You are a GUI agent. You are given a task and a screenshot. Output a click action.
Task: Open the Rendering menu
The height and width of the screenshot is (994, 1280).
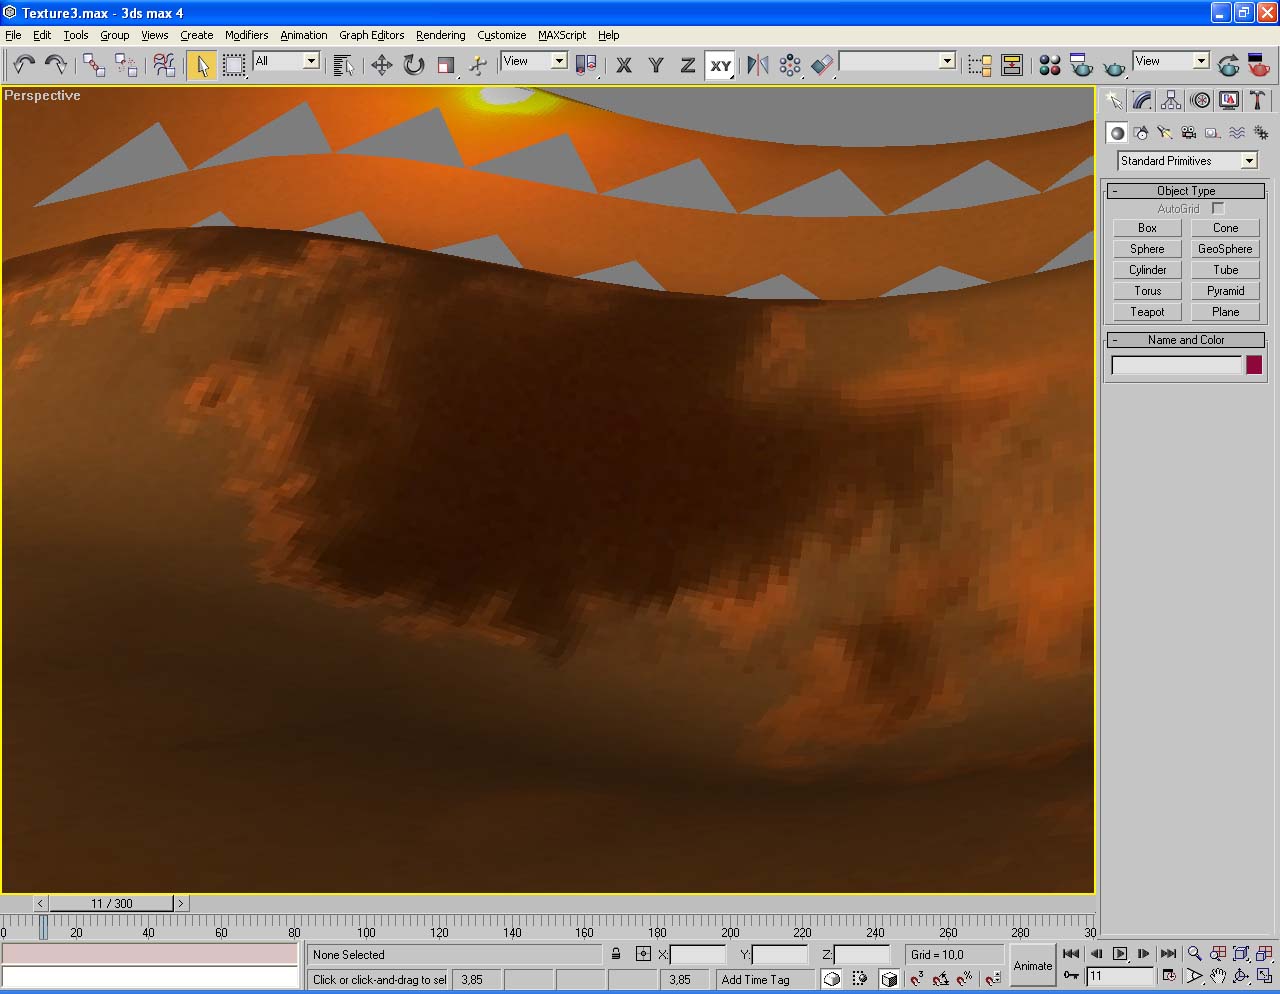coord(440,35)
